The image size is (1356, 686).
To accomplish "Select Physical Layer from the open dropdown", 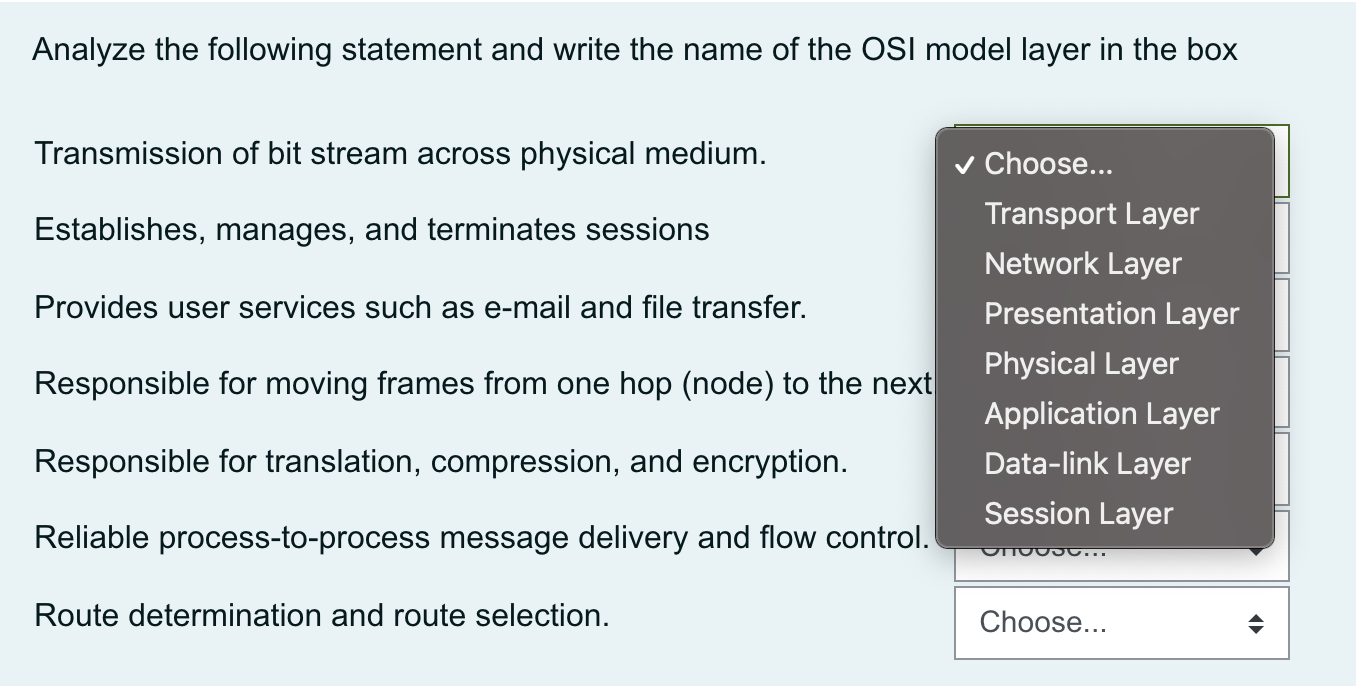I will click(1081, 363).
